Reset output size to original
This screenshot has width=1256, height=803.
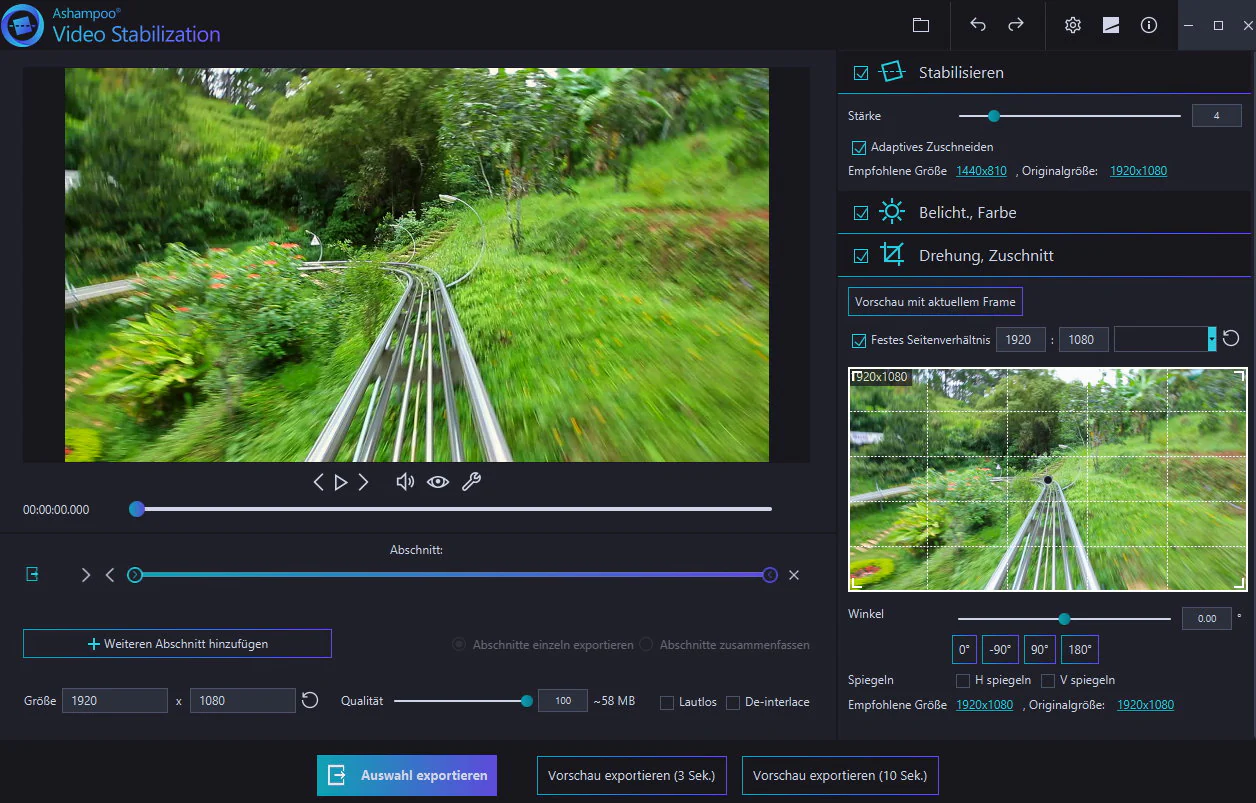pos(310,700)
